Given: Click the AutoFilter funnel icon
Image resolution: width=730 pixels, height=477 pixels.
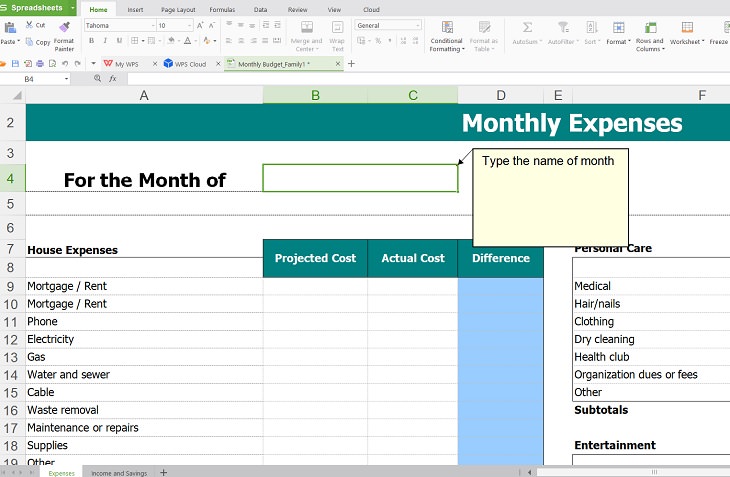Looking at the screenshot, I should pos(563,27).
